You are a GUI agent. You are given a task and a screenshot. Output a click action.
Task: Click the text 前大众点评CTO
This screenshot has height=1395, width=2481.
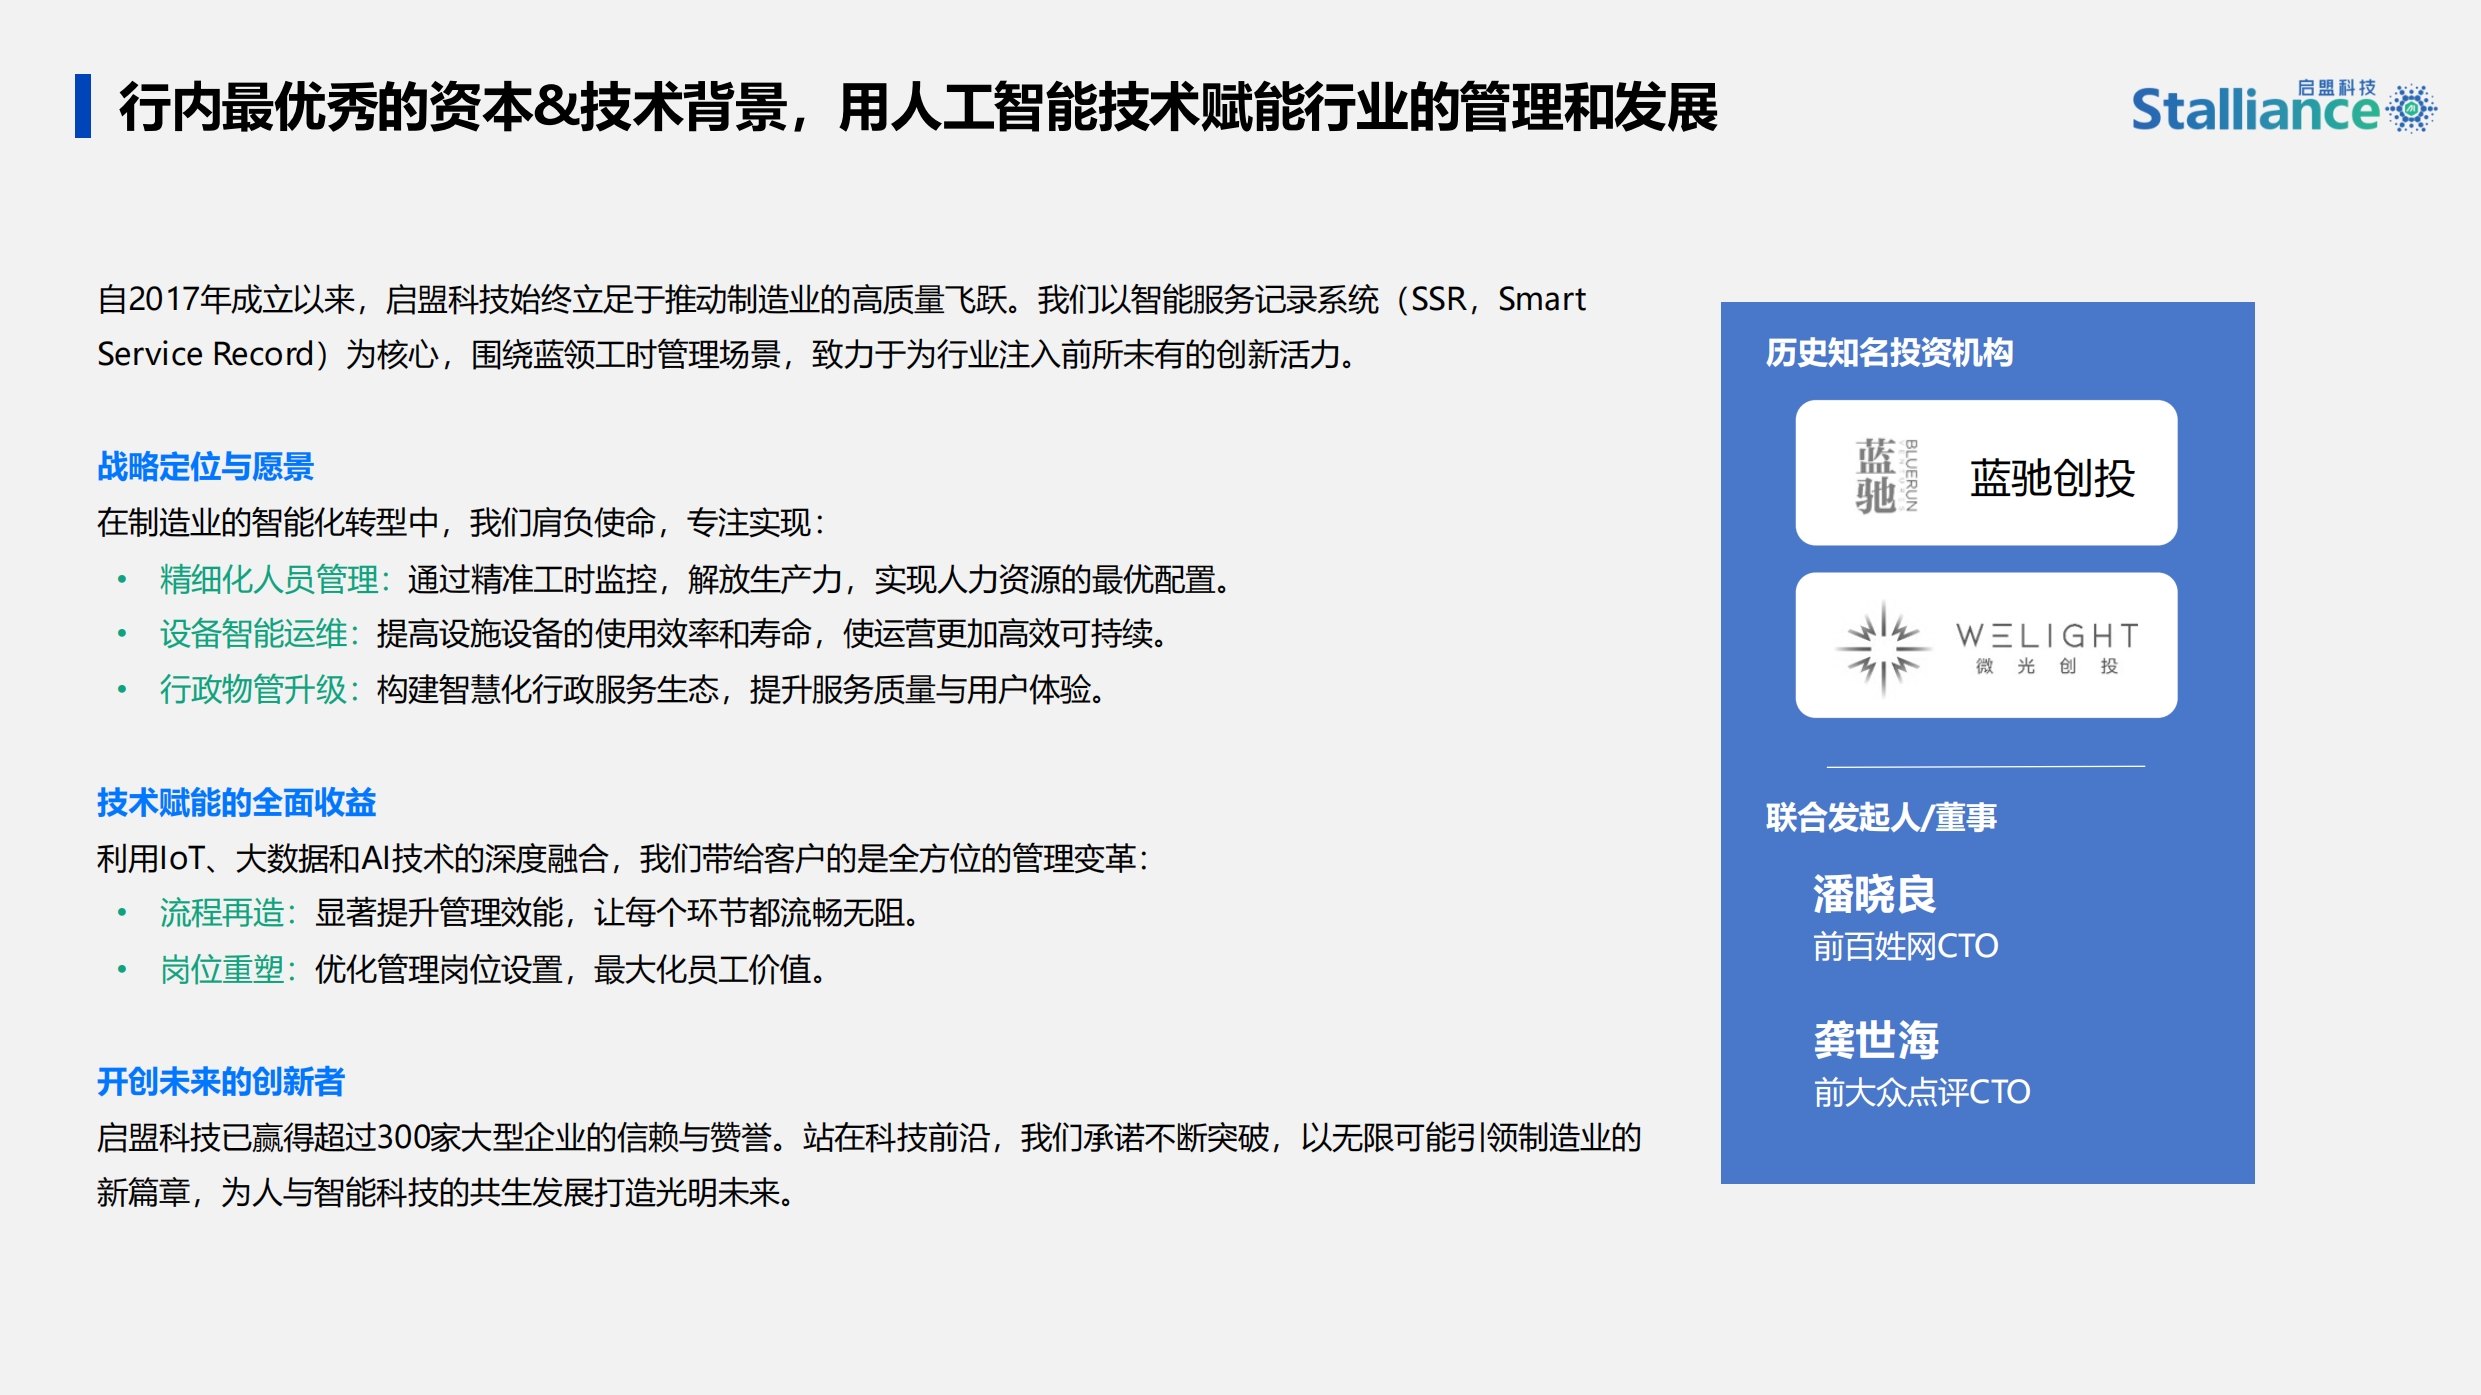point(1921,1092)
